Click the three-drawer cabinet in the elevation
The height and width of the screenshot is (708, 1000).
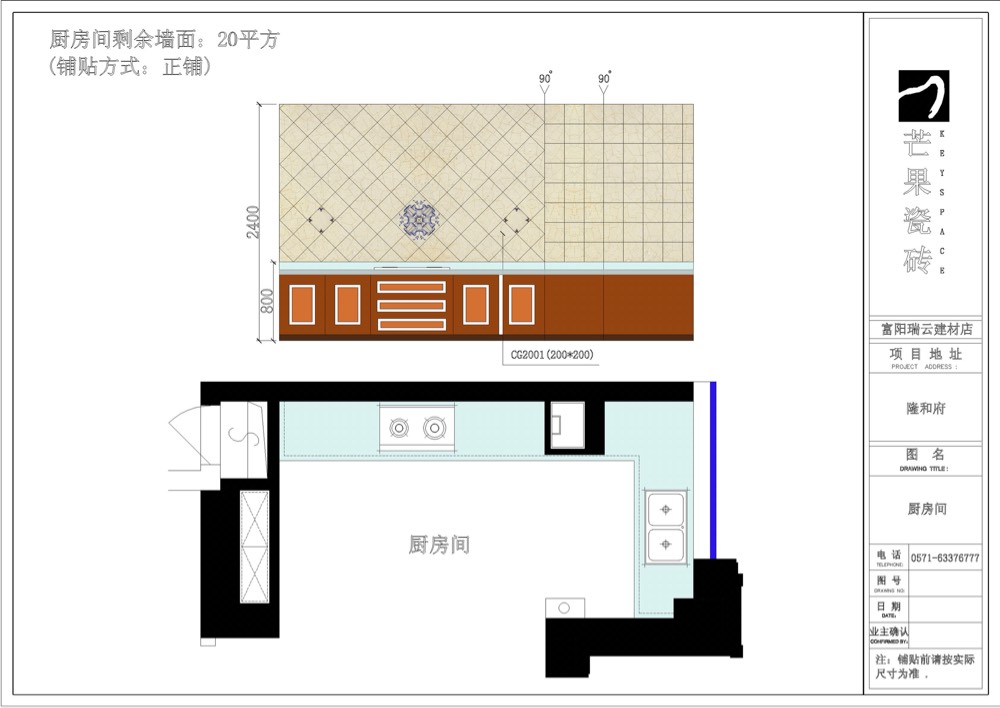tap(411, 305)
